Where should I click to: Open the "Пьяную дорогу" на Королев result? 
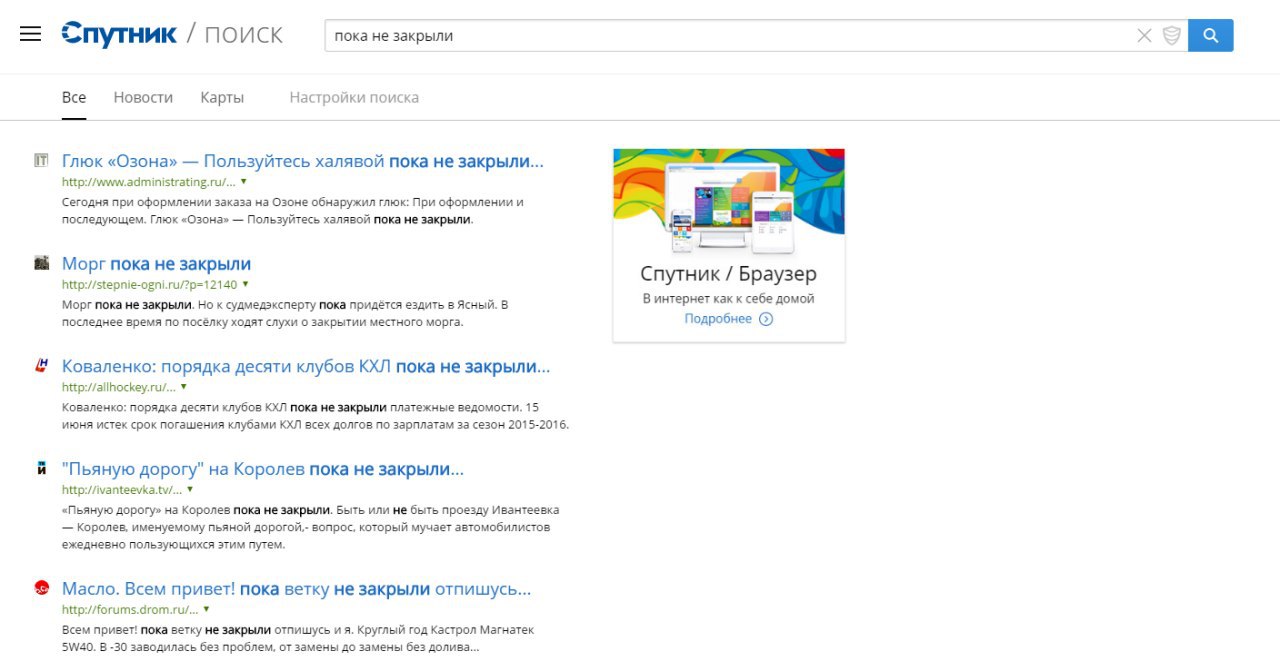pos(263,470)
